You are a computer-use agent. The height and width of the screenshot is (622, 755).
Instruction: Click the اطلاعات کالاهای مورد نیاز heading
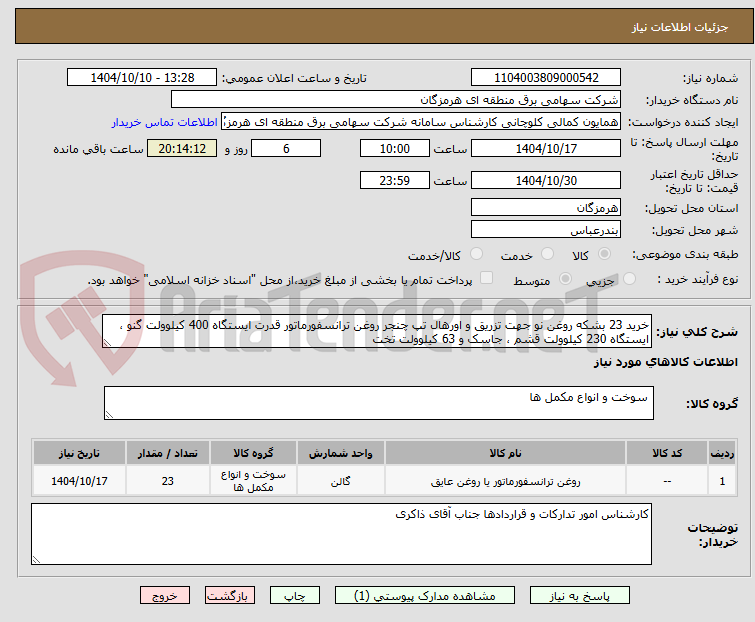[665, 362]
